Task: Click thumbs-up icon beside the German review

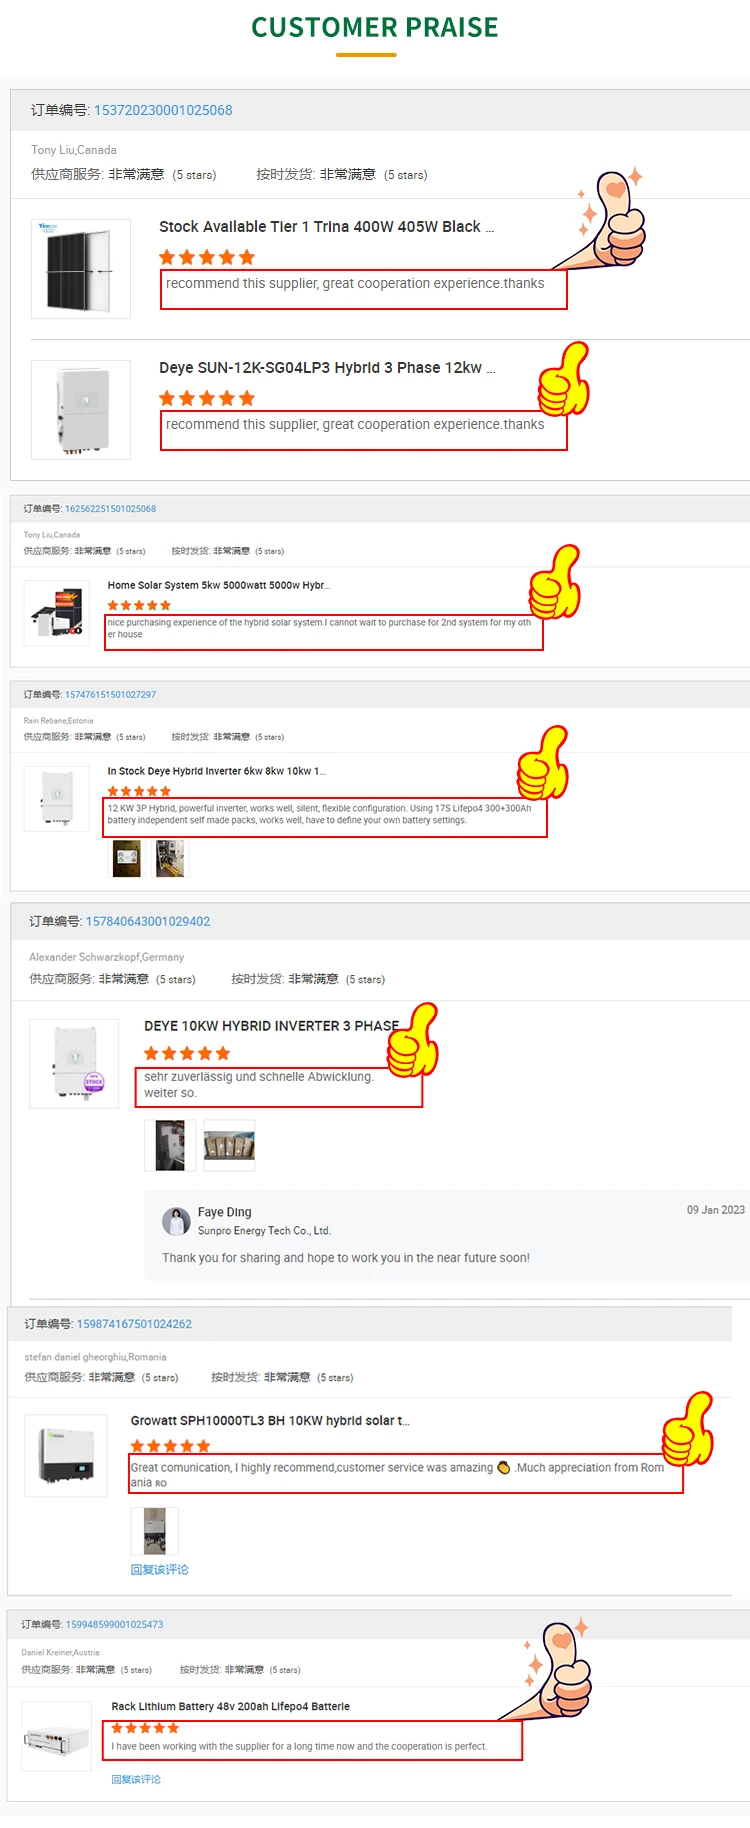Action: point(413,1040)
